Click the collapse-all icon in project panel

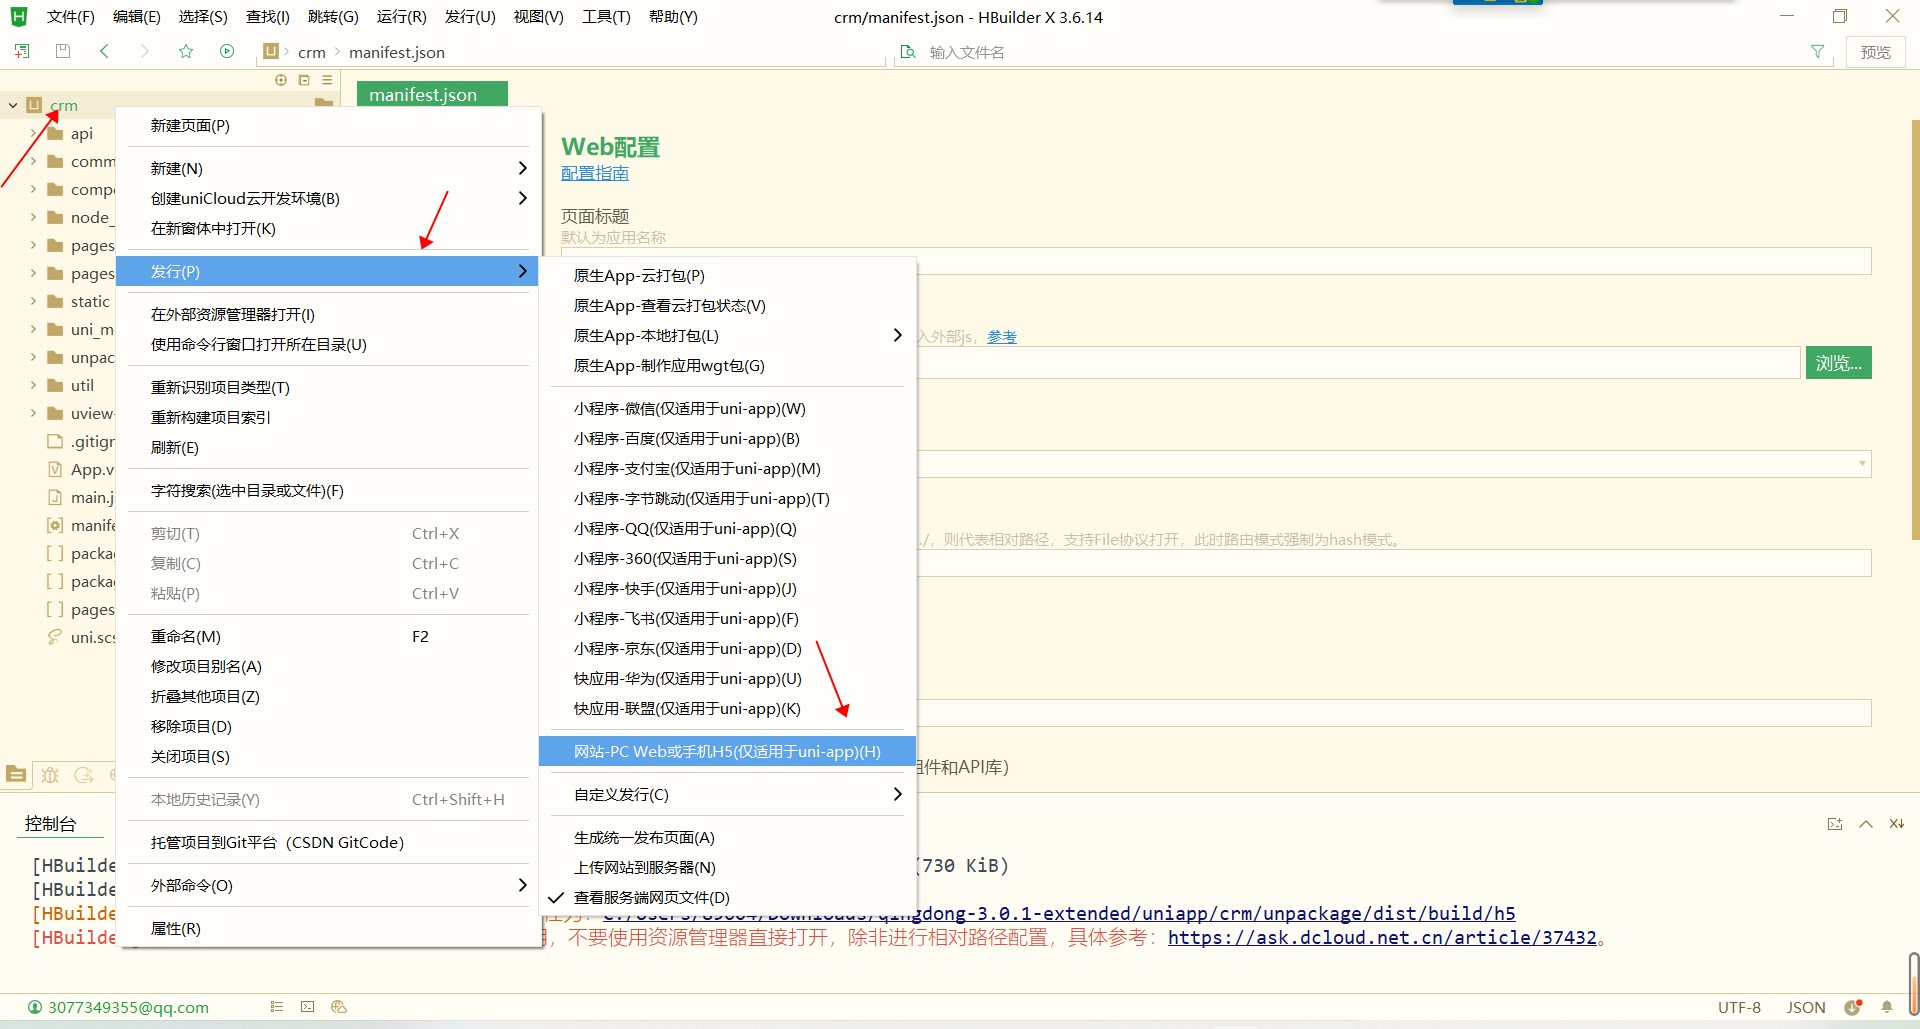304,80
